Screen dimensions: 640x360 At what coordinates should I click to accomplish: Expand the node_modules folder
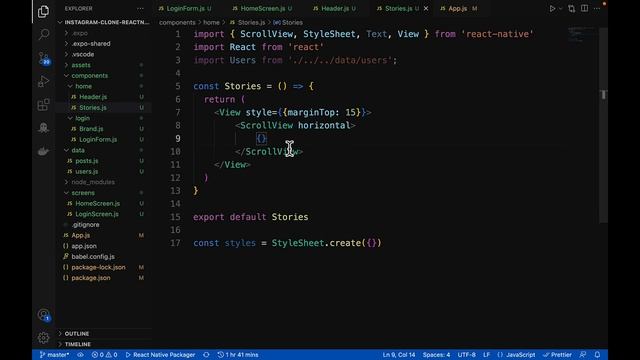(93, 182)
